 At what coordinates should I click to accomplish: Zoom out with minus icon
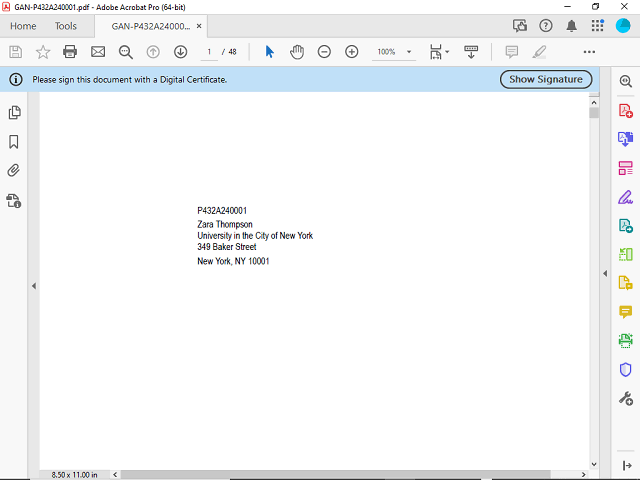pos(324,52)
